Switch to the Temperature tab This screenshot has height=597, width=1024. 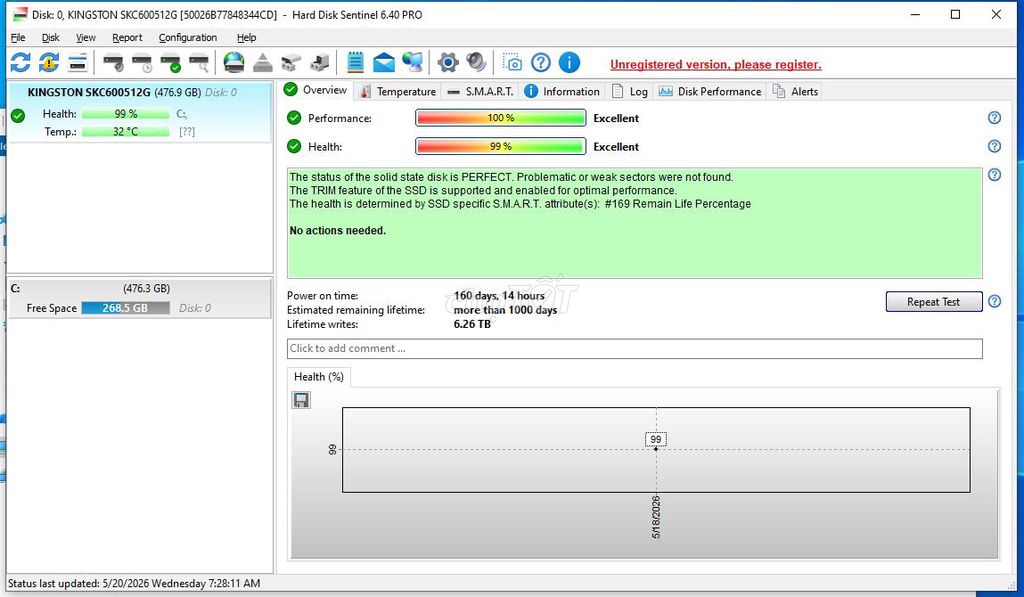tap(398, 91)
